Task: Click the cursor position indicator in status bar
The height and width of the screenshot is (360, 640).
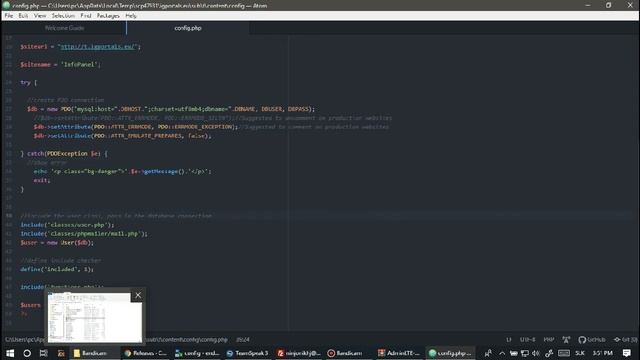Action: click(243, 340)
